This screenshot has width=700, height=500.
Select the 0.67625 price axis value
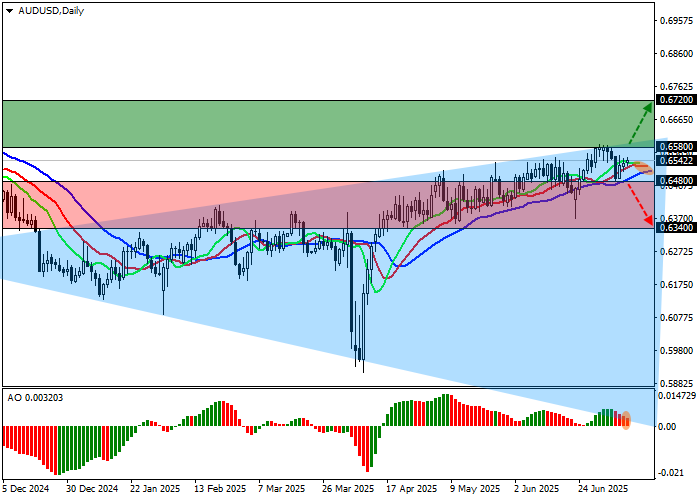point(677,86)
